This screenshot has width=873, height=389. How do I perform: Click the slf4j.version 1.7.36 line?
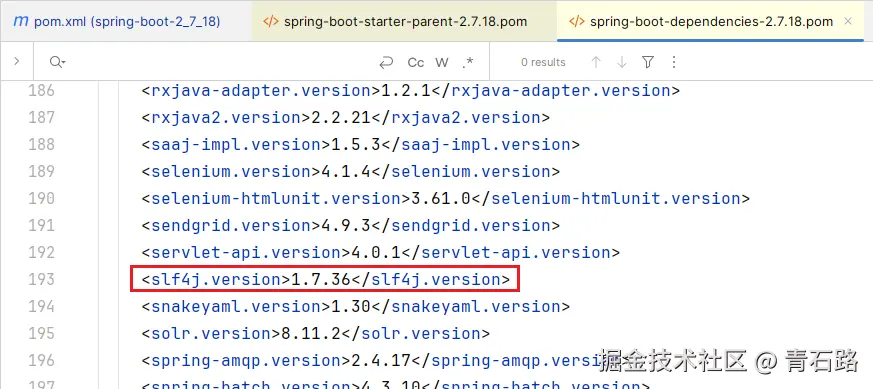click(x=326, y=279)
